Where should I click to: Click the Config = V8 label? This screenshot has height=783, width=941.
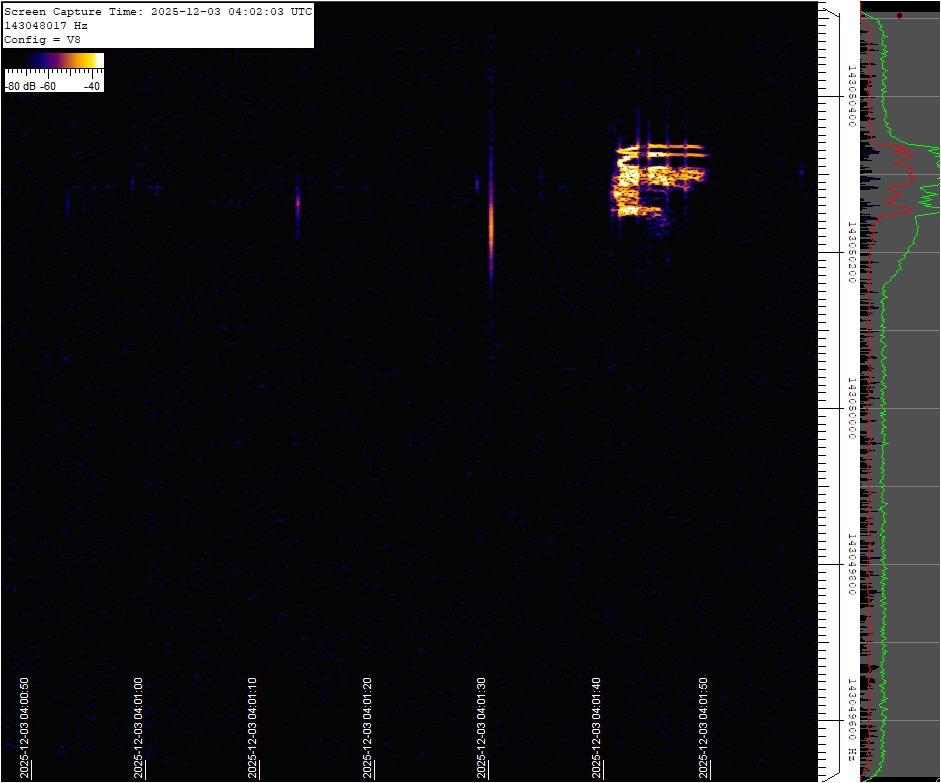coord(44,39)
